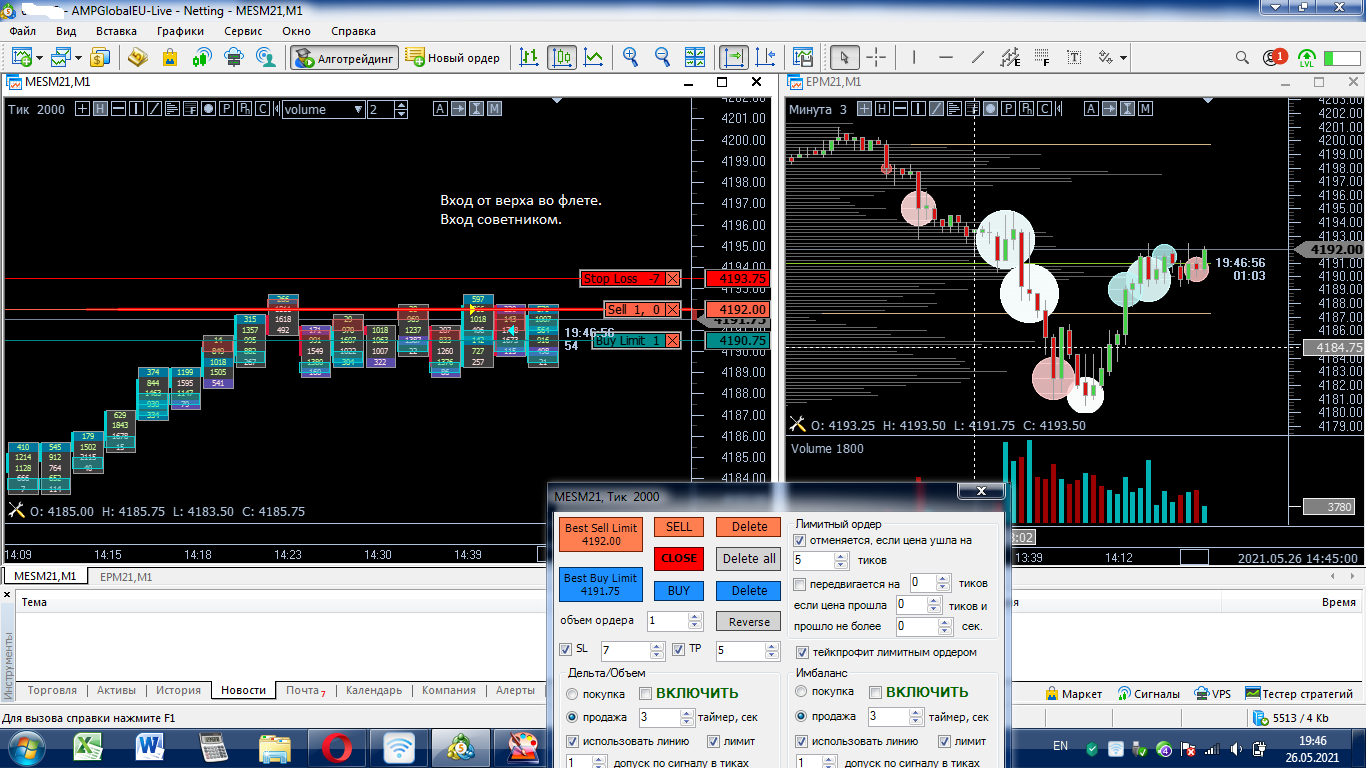Open Excel from the Windows taskbar
The width and height of the screenshot is (1366, 768).
90,747
